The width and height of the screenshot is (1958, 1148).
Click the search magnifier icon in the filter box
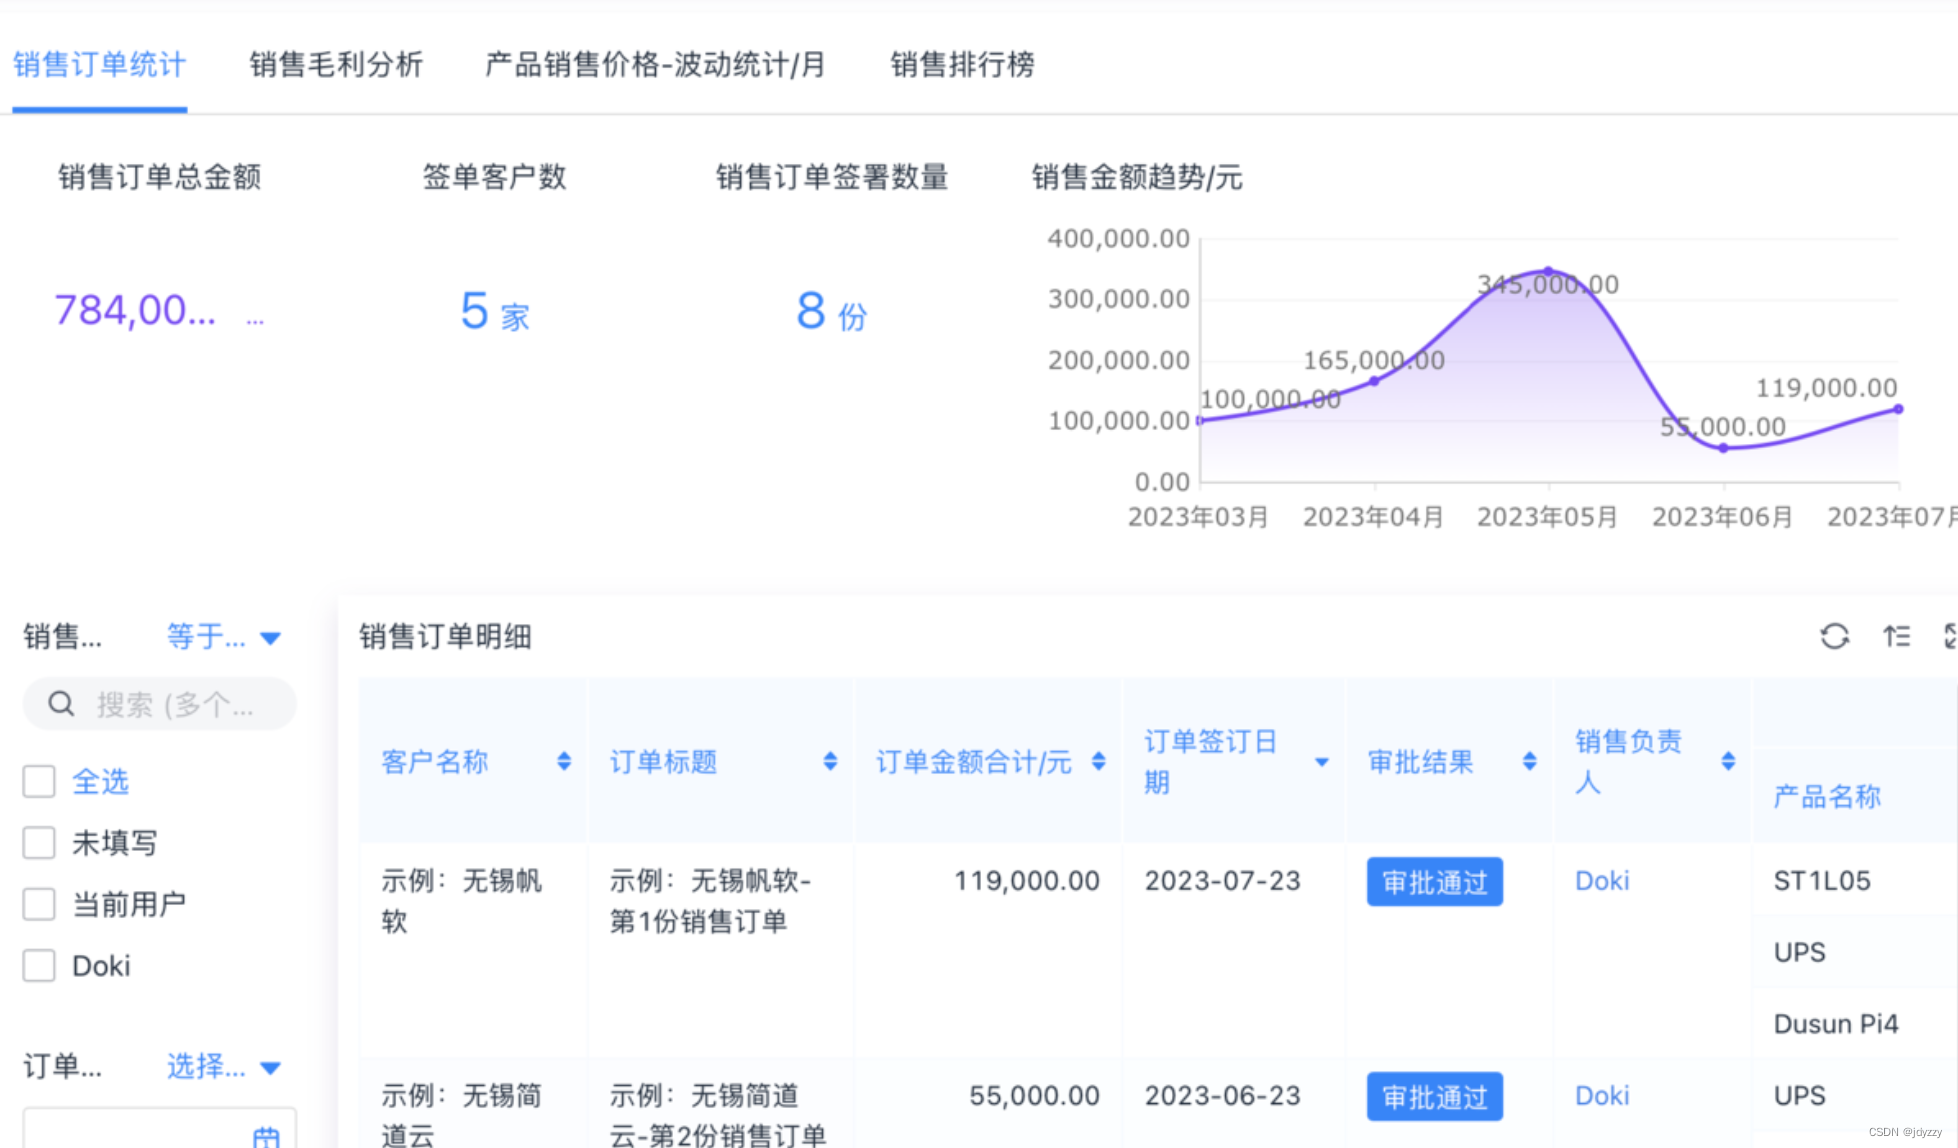[x=61, y=704]
